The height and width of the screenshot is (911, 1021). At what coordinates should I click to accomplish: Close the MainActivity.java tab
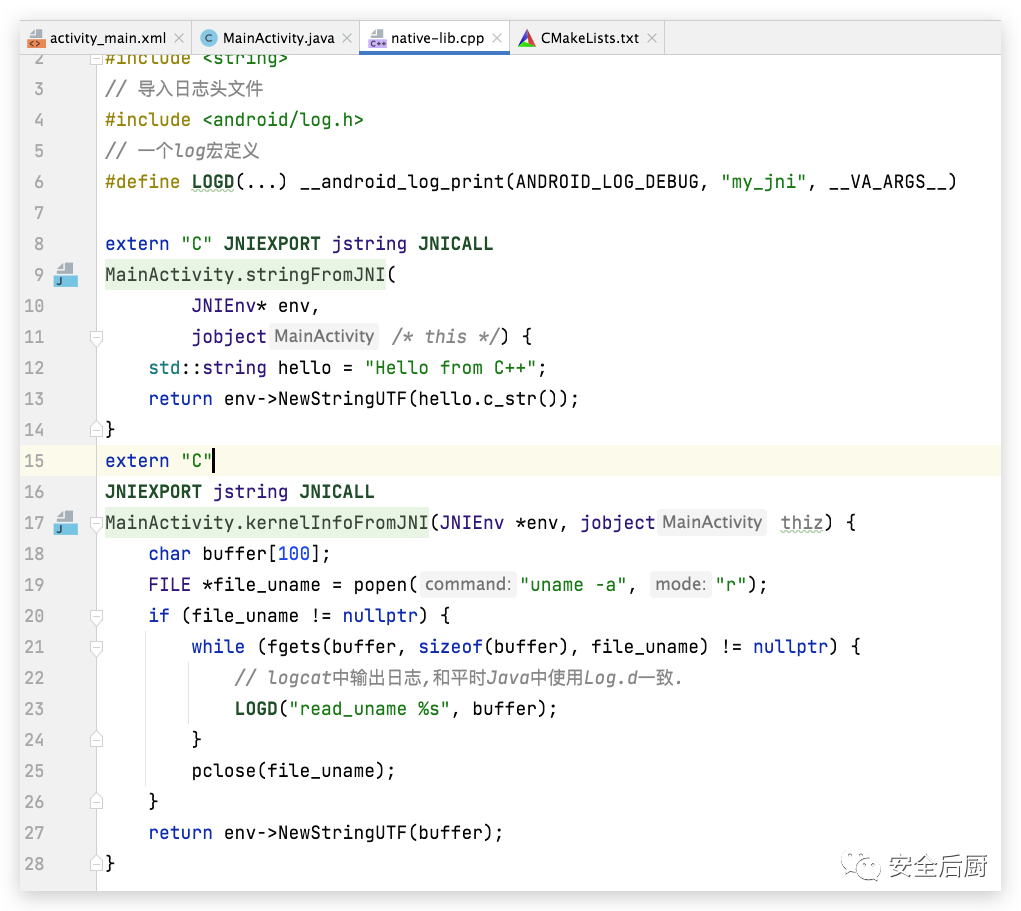347,39
